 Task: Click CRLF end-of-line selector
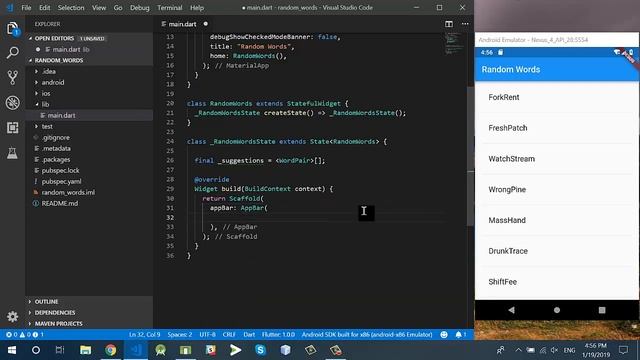[x=229, y=334]
